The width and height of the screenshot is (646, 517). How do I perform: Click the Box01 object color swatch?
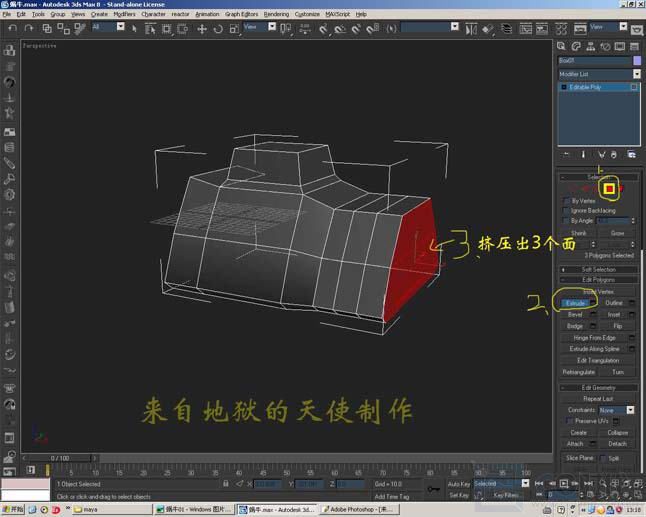(637, 61)
